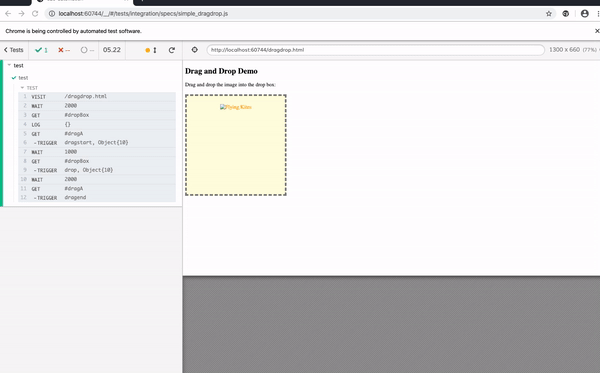Select the GET #dropBox command numbered 3
The height and width of the screenshot is (373, 600).
click(x=97, y=115)
